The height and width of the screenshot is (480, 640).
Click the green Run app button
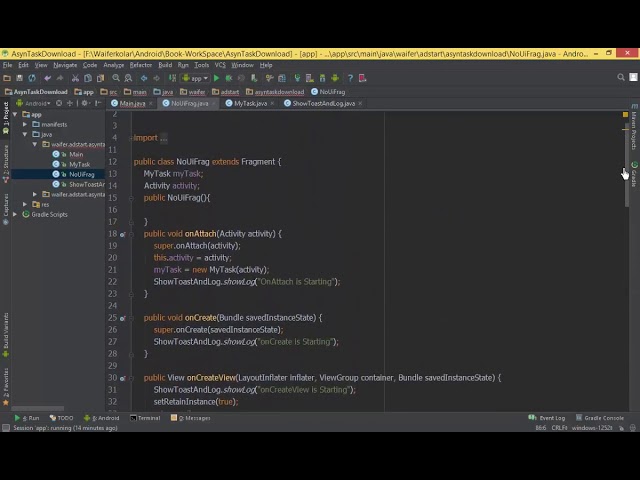[x=216, y=78]
